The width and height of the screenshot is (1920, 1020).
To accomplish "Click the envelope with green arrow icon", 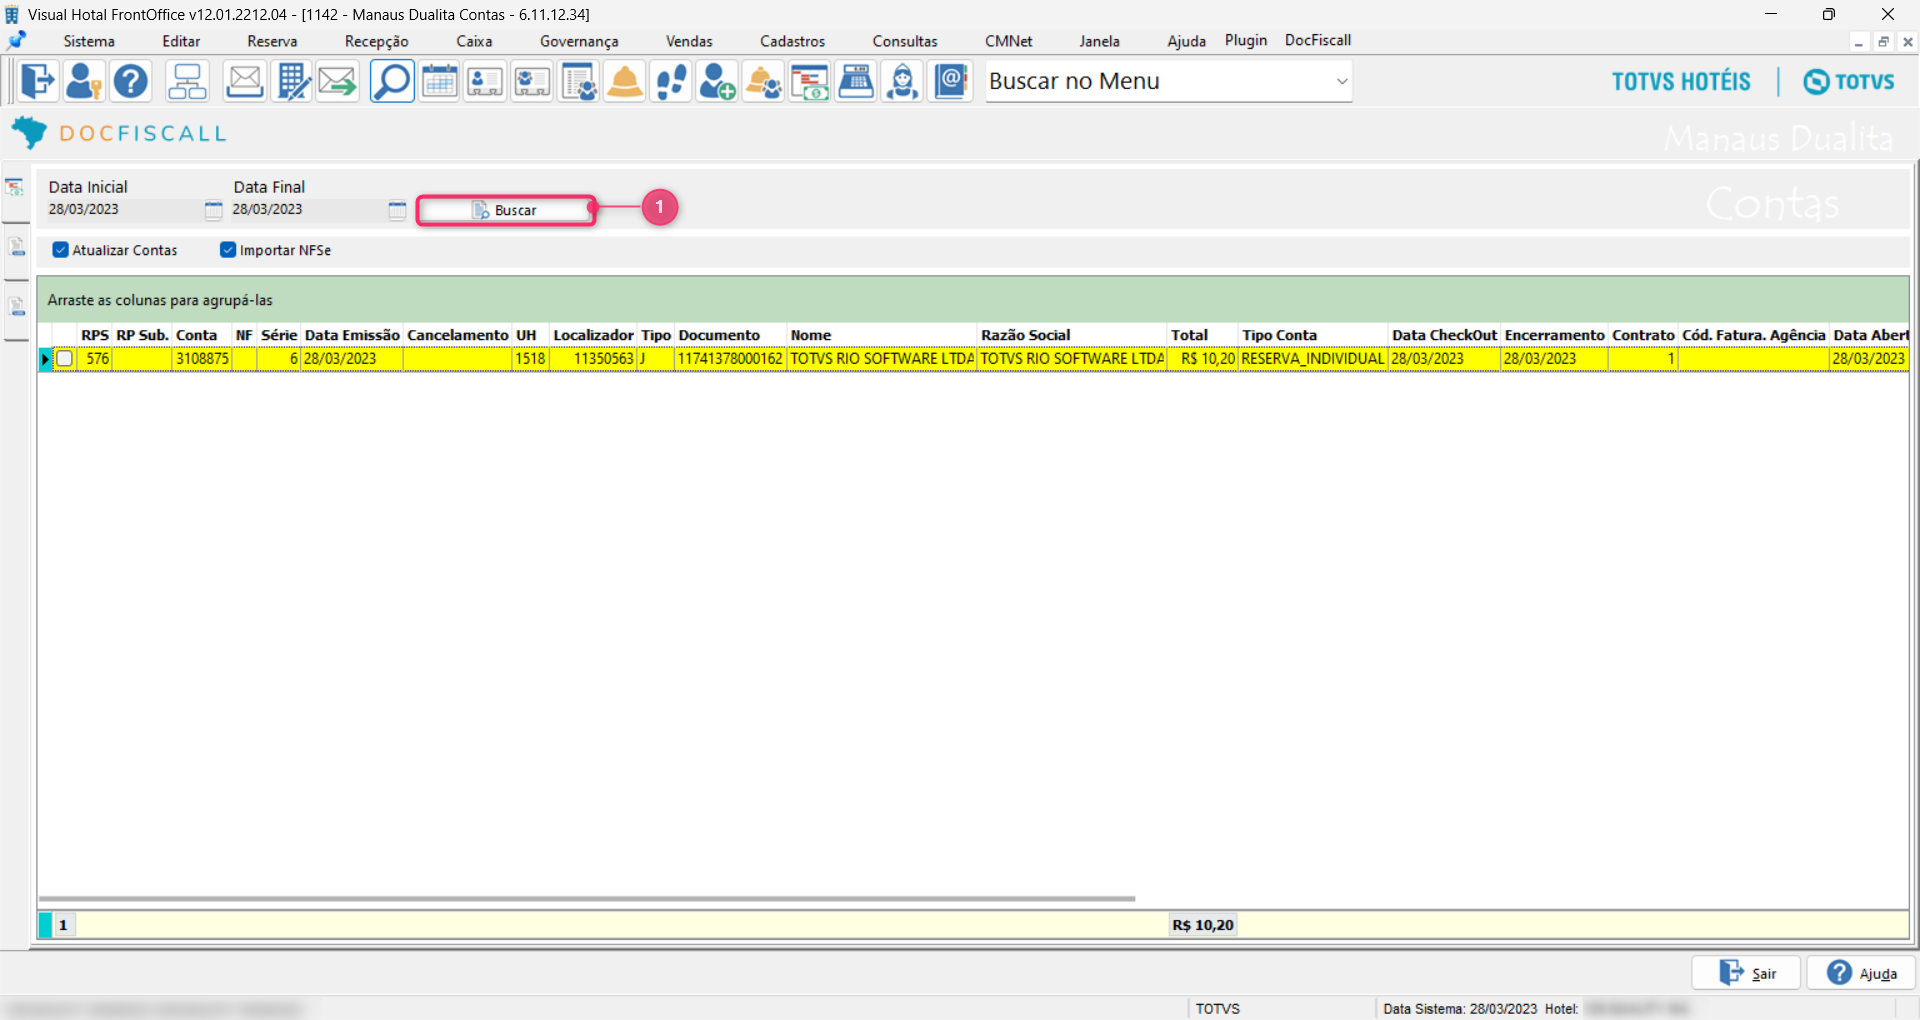I will (338, 81).
